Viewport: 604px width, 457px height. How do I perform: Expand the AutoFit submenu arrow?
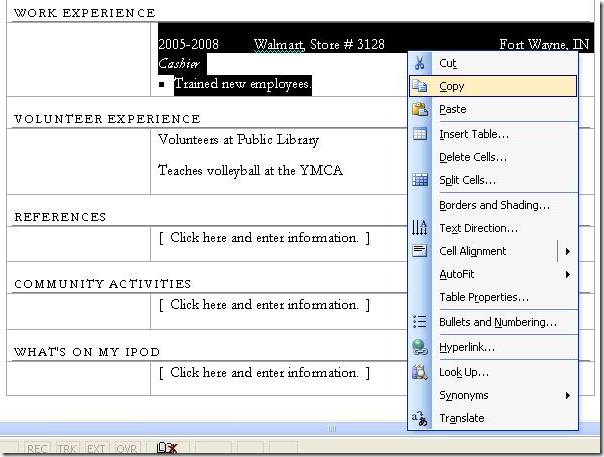[x=567, y=274]
